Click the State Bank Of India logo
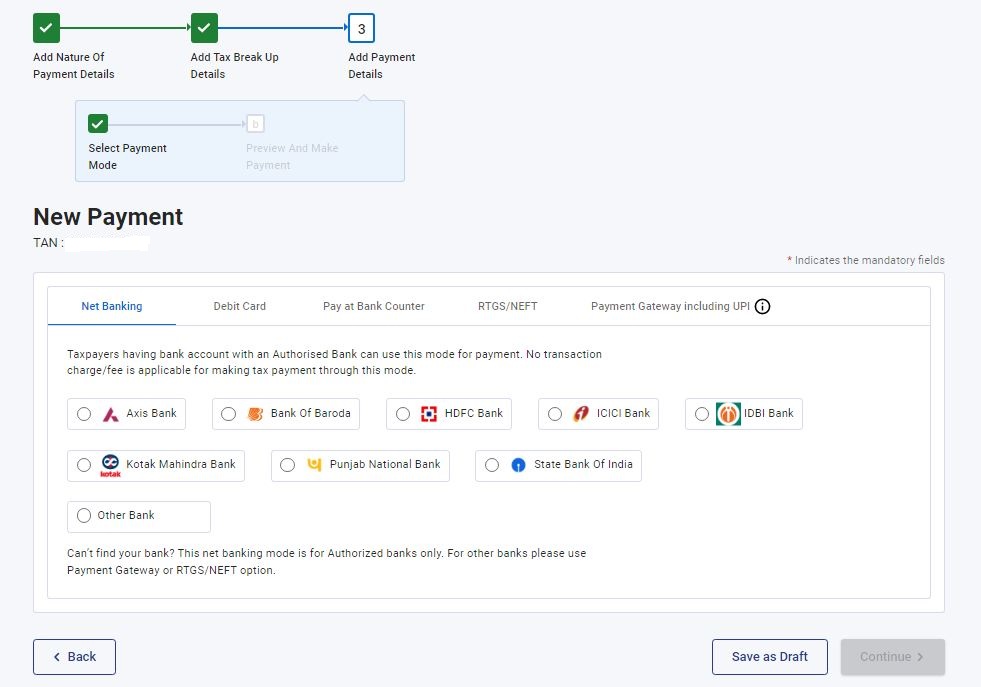The image size is (981, 687). click(518, 465)
